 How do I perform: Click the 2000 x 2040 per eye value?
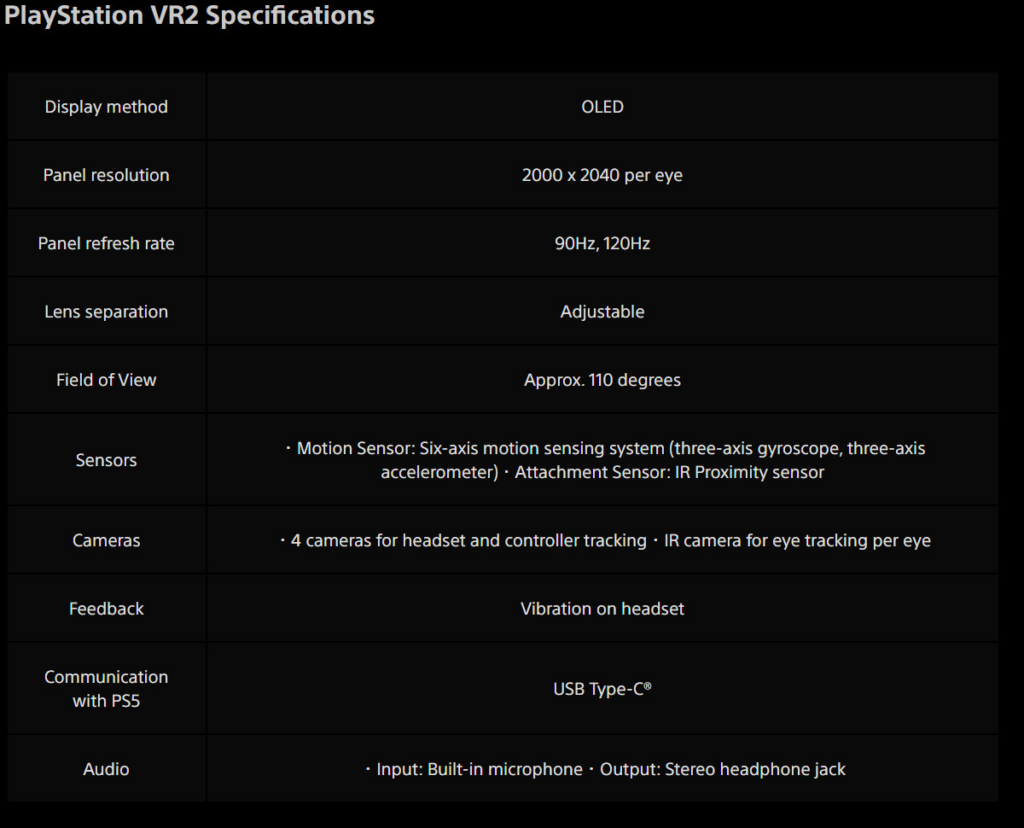pos(602,175)
